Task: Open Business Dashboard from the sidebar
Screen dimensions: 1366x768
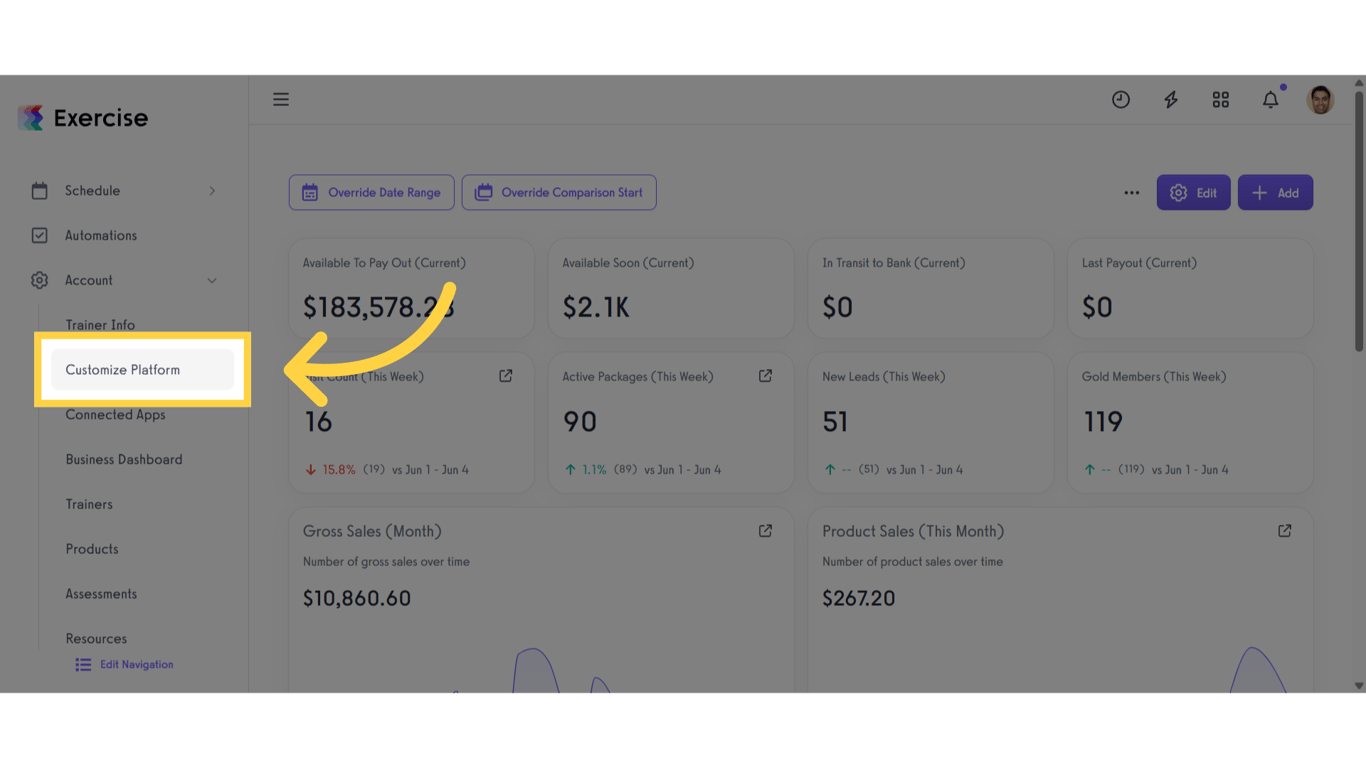Action: pyautogui.click(x=123, y=459)
